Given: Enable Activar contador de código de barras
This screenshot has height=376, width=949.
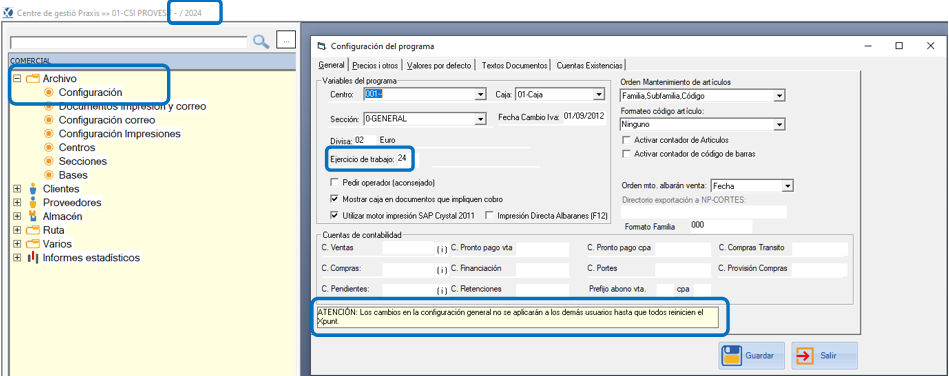Looking at the screenshot, I should [x=626, y=154].
